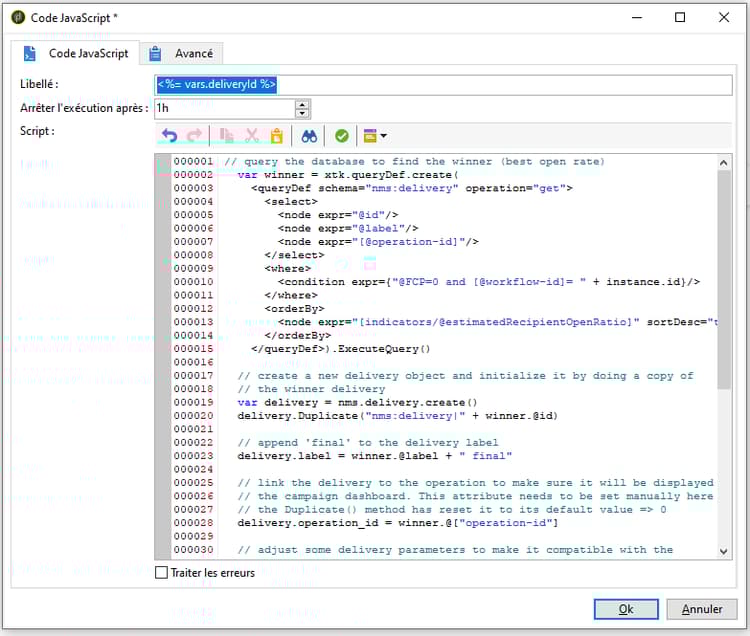Click the Cut scissors icon
Screen dimensions: 750x636
click(252, 135)
